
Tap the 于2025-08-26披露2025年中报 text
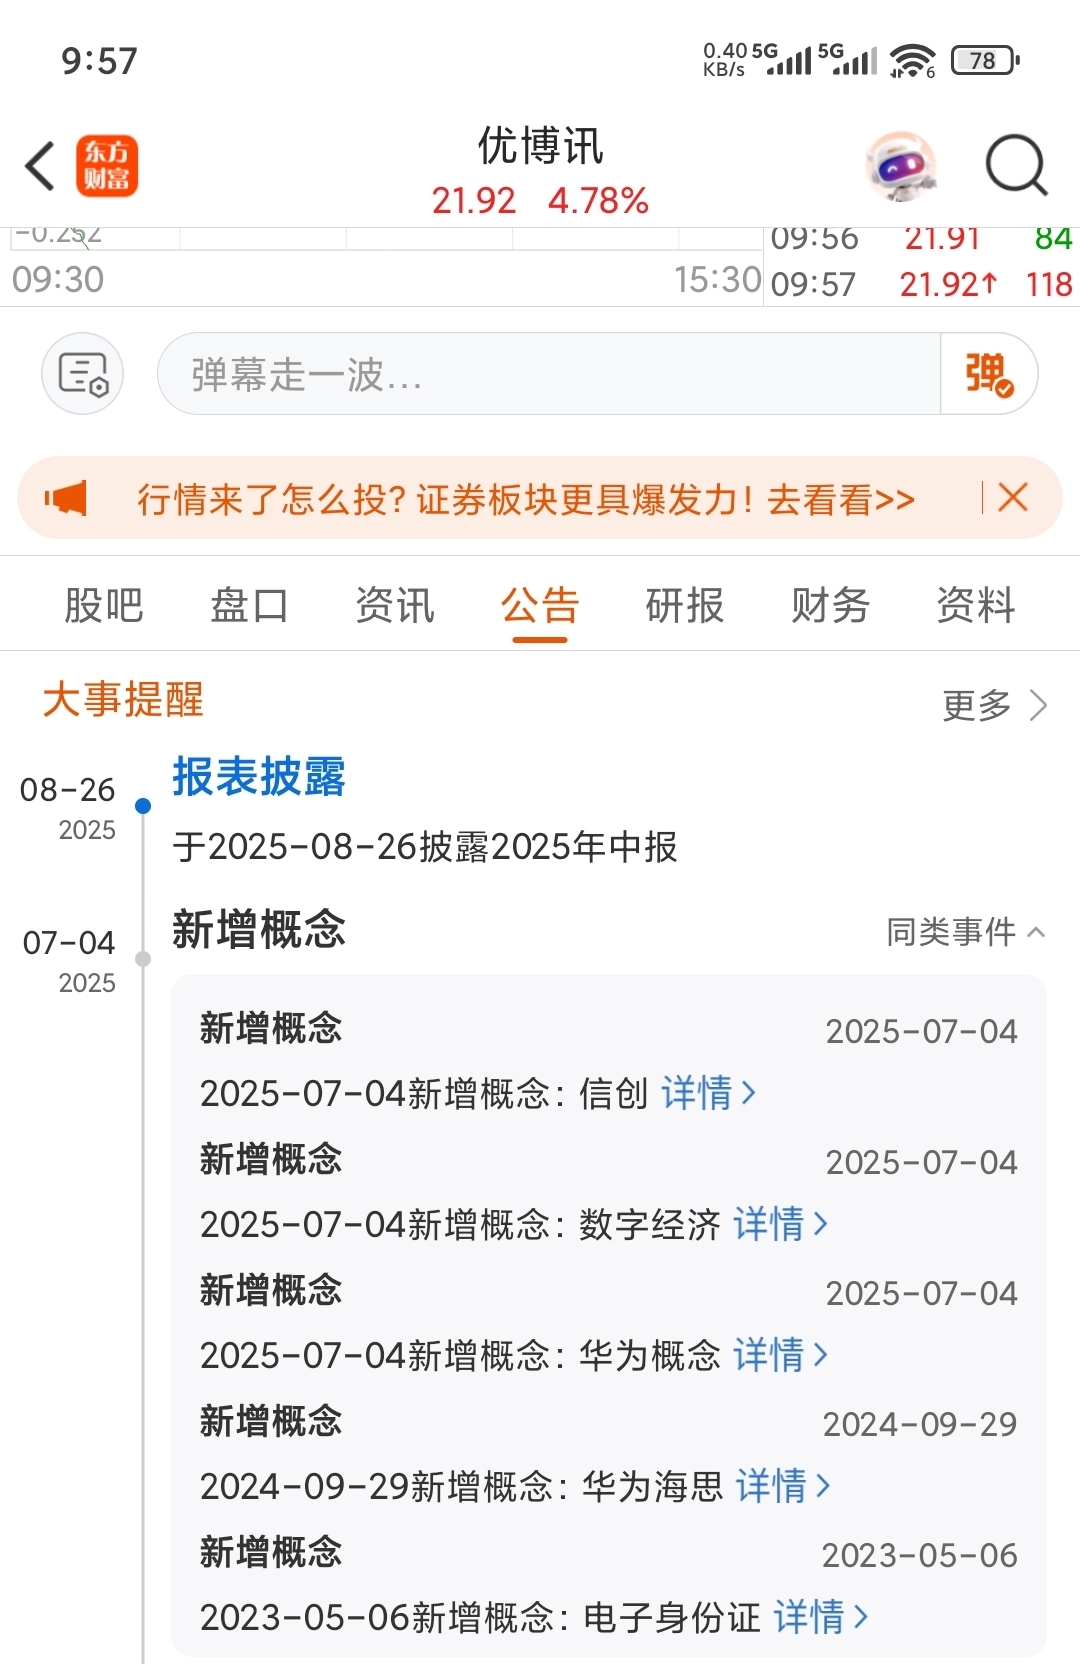click(425, 847)
